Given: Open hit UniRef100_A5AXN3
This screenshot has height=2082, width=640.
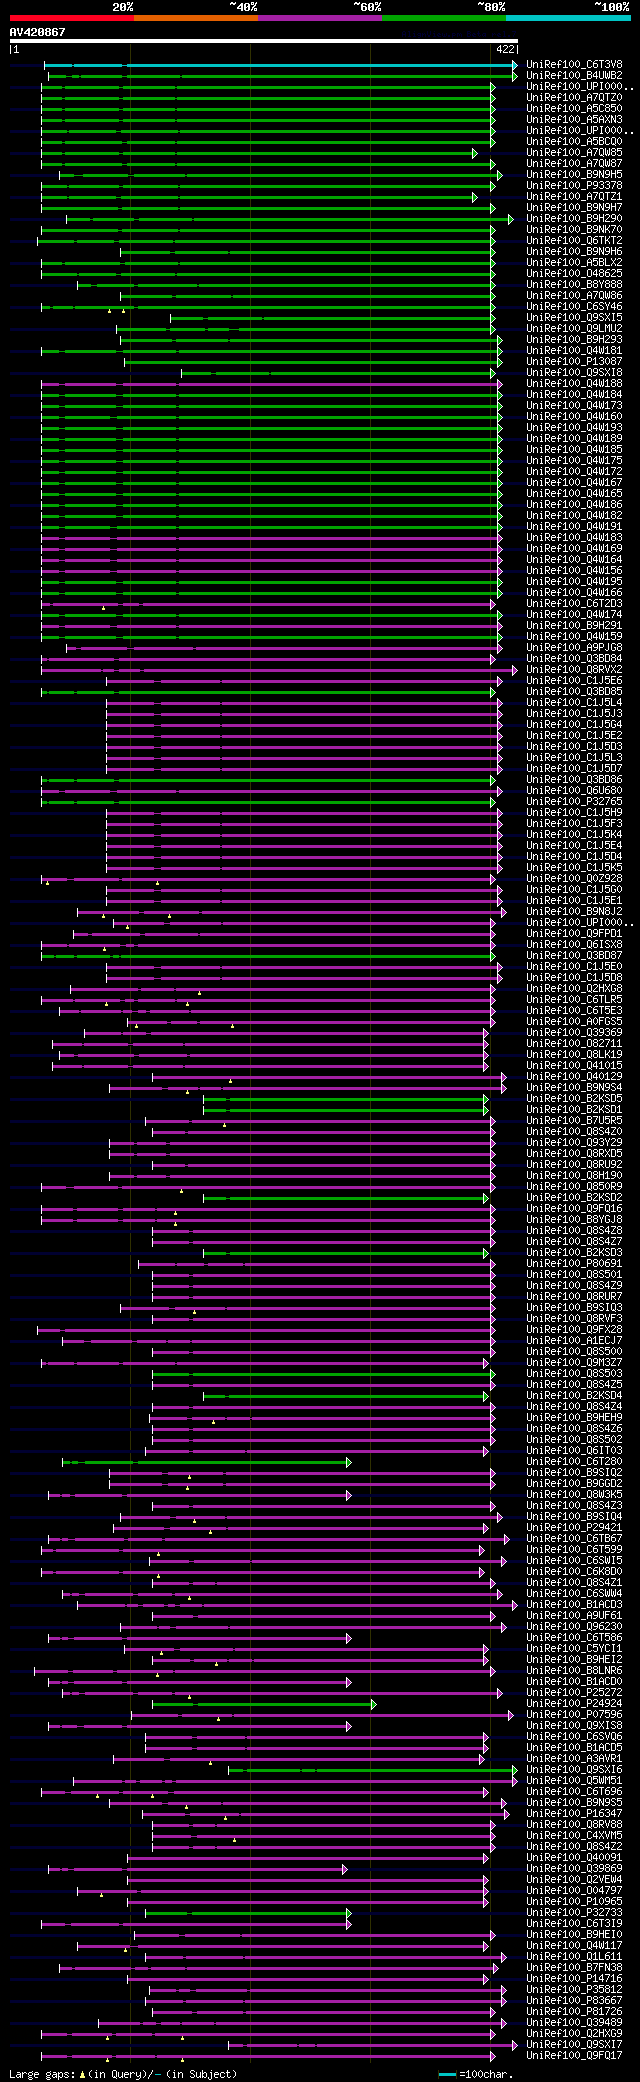Looking at the screenshot, I should coord(574,120).
